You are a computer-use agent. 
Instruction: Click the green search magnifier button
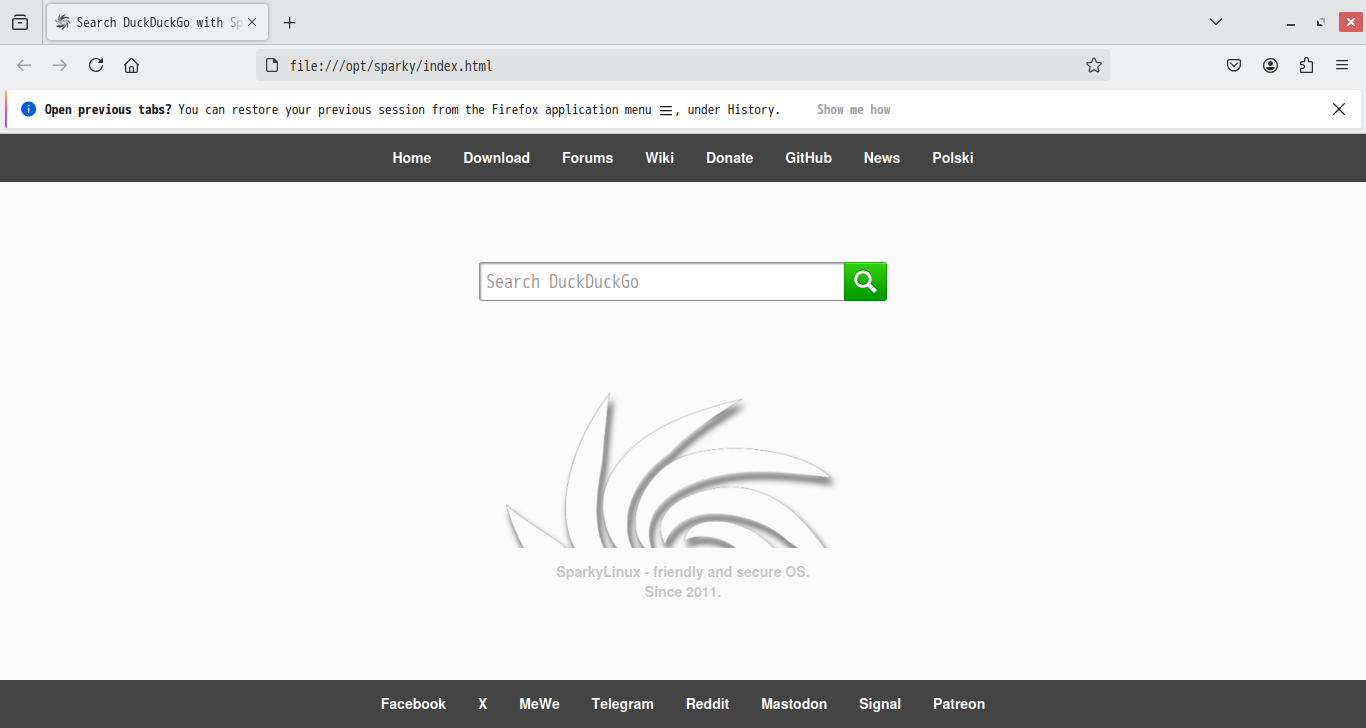866,282
